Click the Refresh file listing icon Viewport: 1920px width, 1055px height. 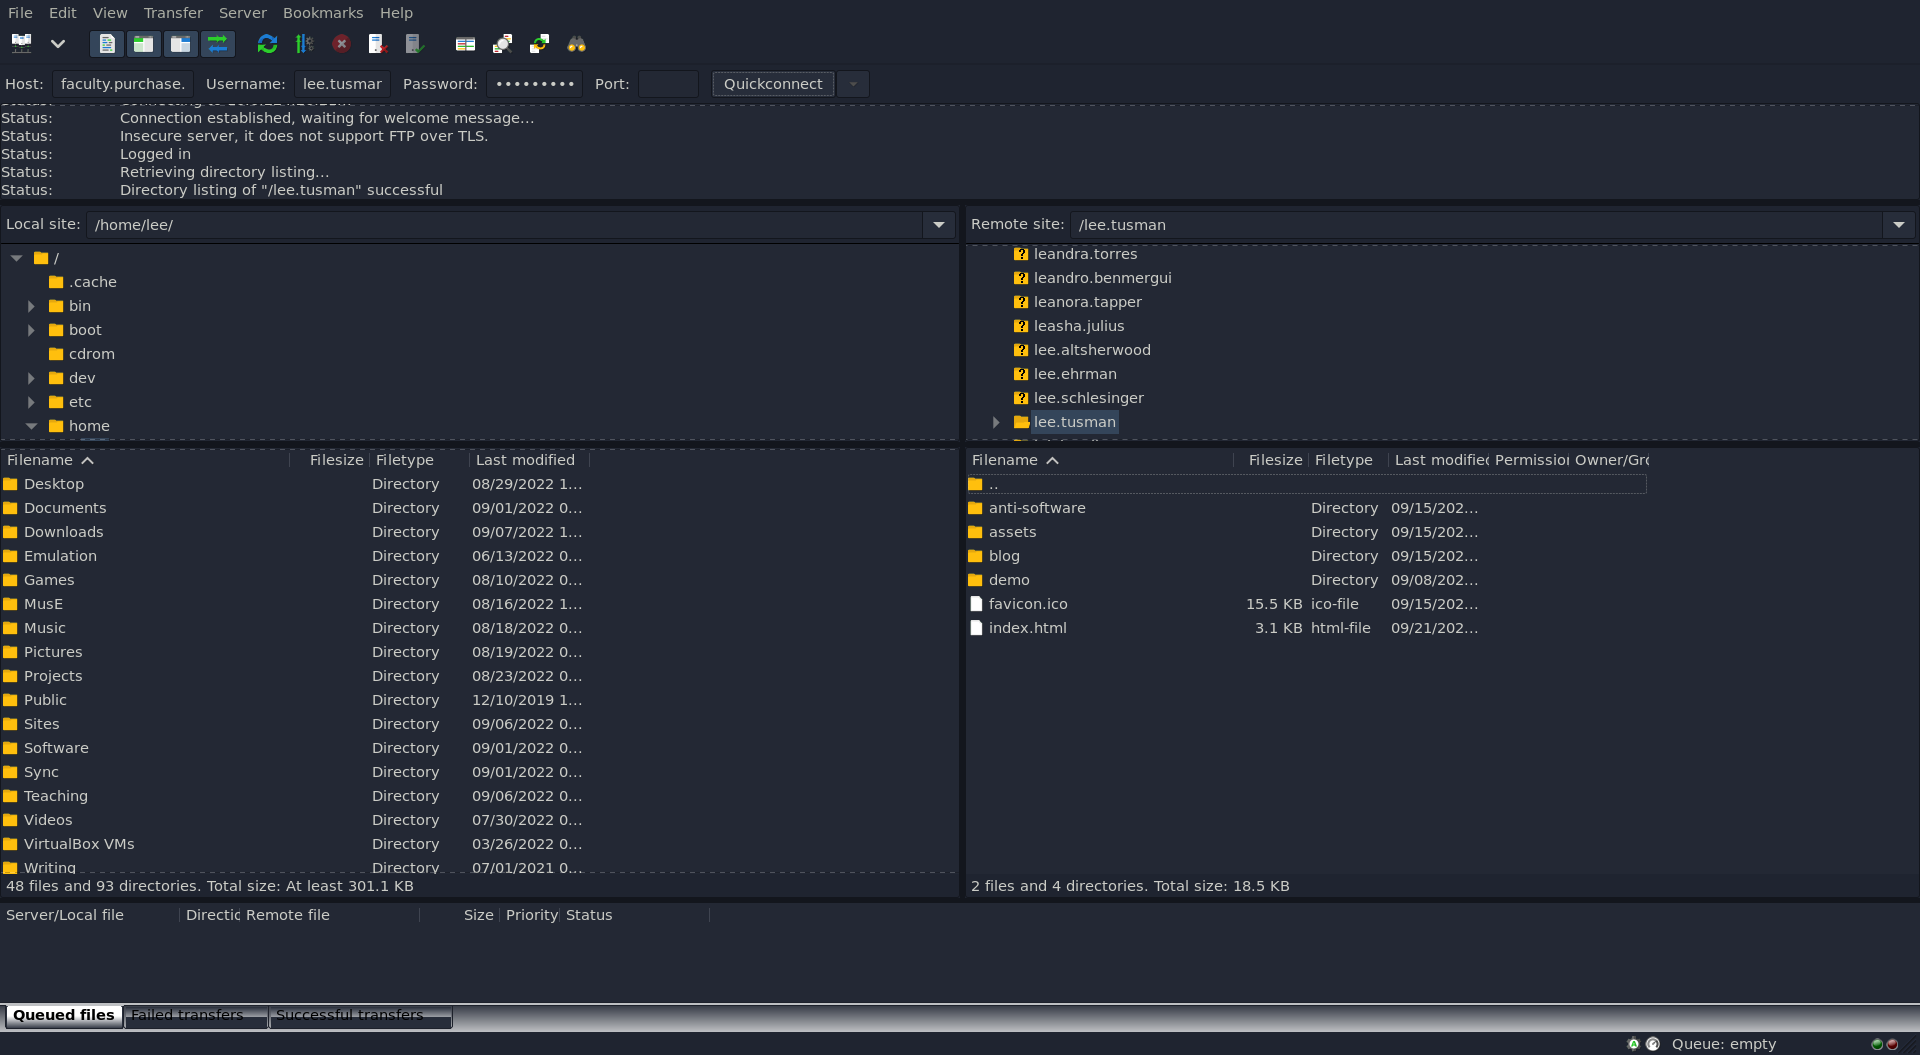point(266,44)
